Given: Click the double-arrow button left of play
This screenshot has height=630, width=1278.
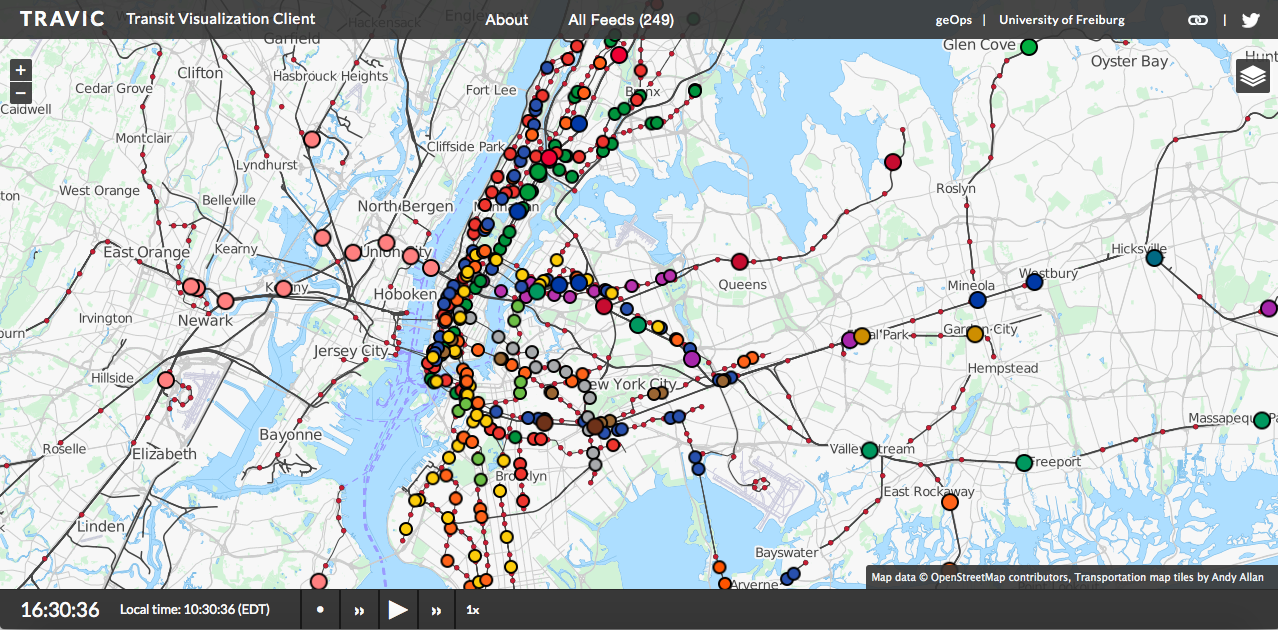Looking at the screenshot, I should (x=359, y=610).
